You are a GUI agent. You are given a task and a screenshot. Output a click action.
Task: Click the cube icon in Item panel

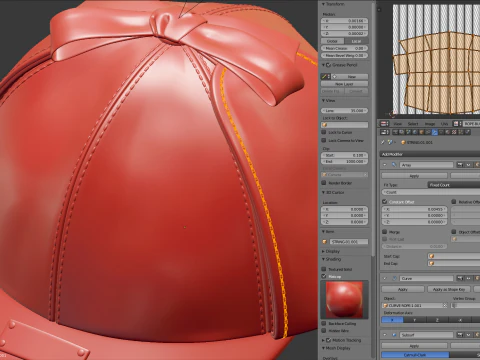click(325, 241)
